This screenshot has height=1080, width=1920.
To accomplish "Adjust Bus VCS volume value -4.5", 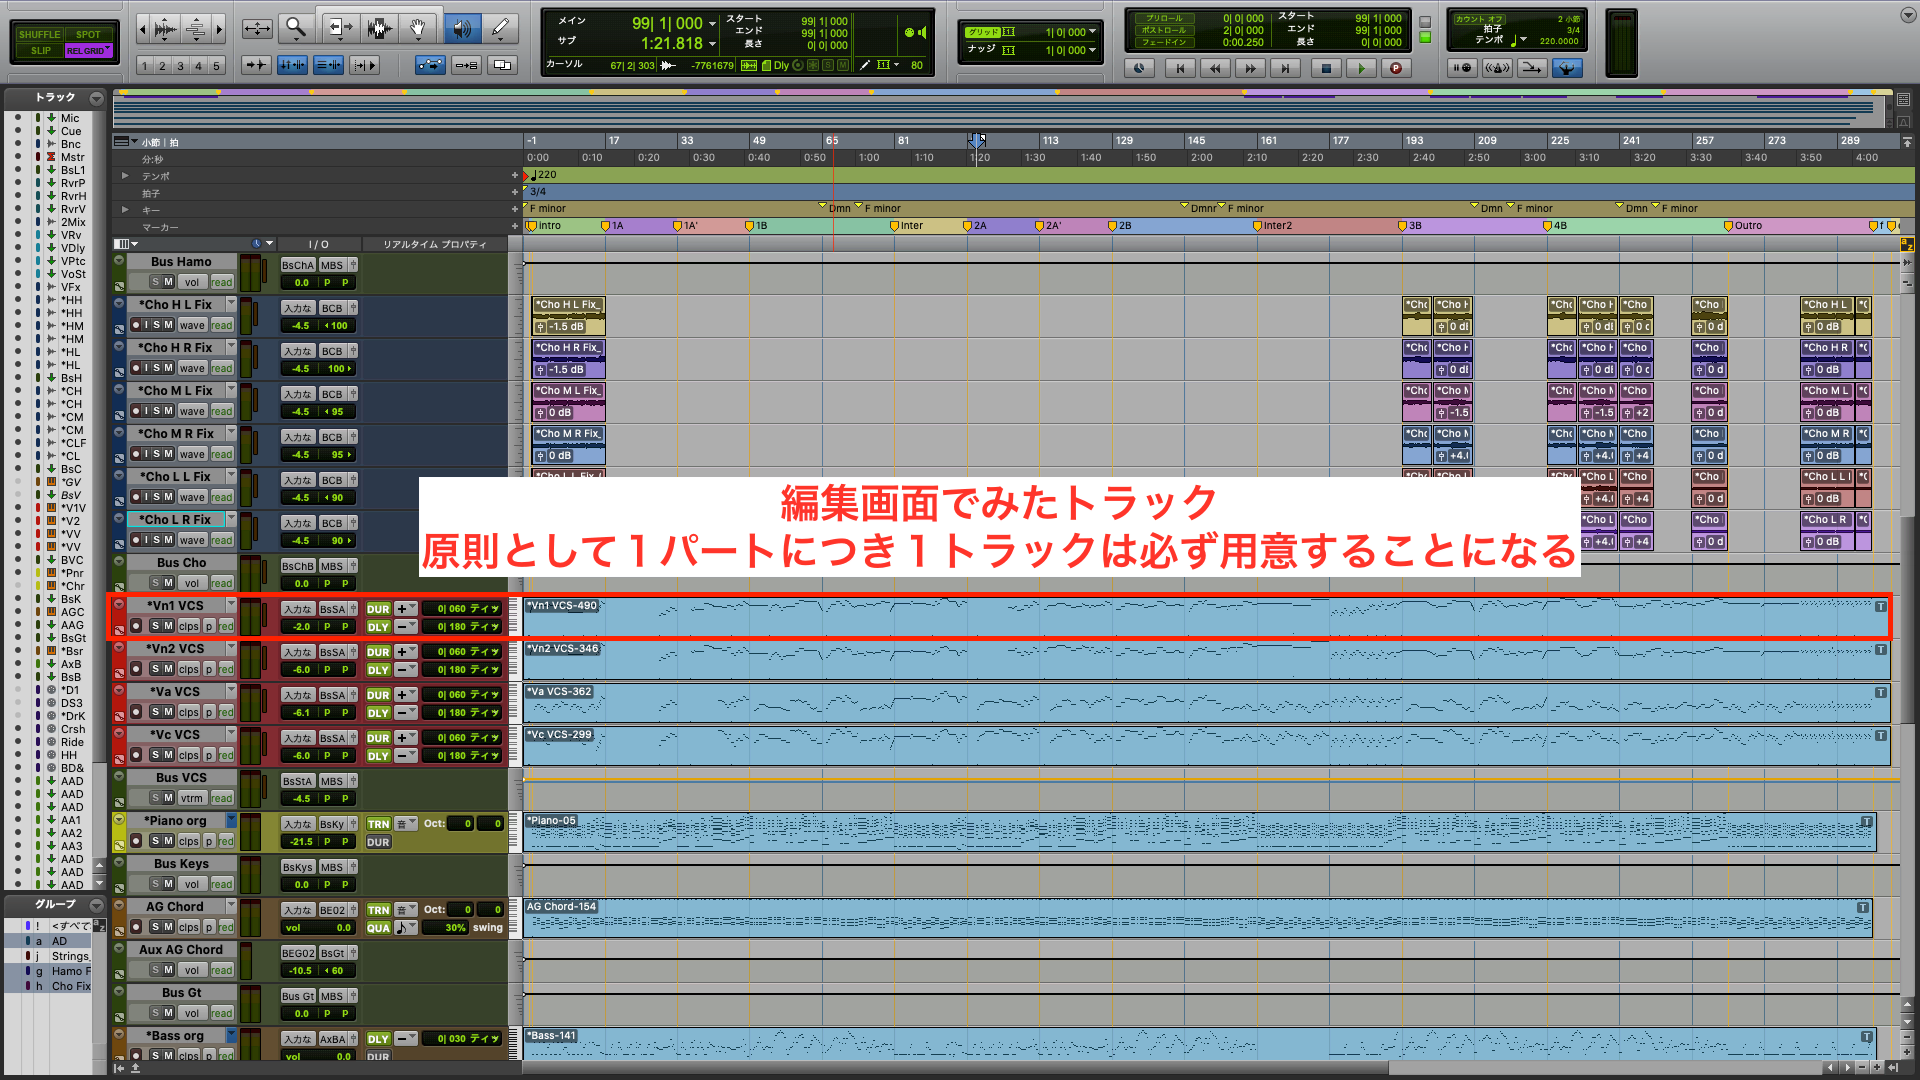I will point(302,798).
